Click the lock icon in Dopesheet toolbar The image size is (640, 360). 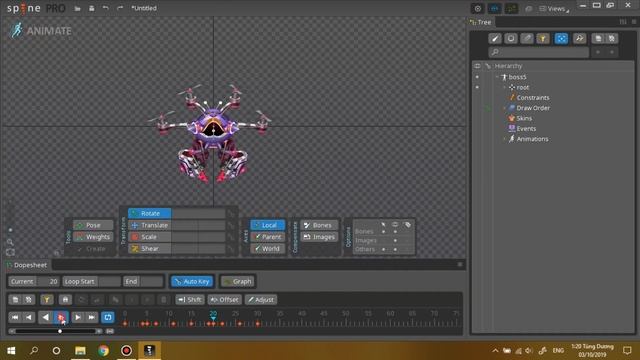click(x=65, y=300)
